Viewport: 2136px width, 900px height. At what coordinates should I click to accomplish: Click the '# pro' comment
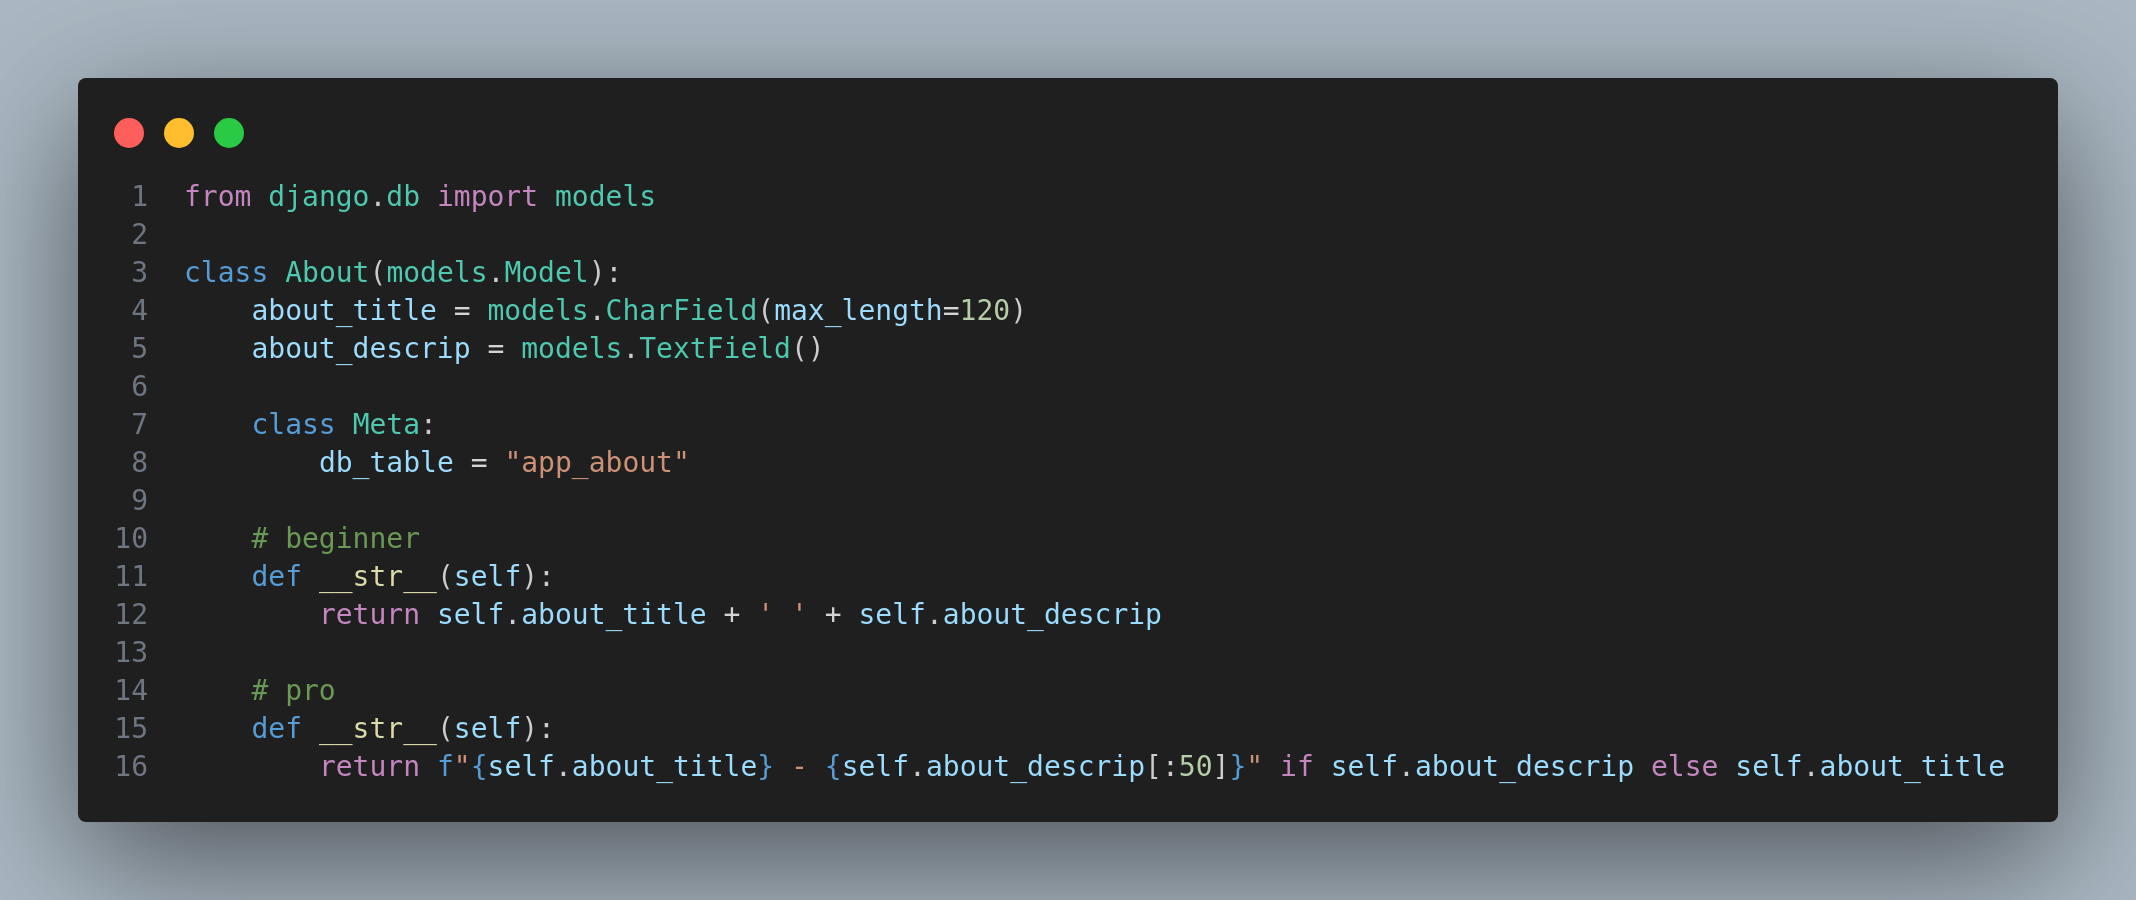coord(294,690)
